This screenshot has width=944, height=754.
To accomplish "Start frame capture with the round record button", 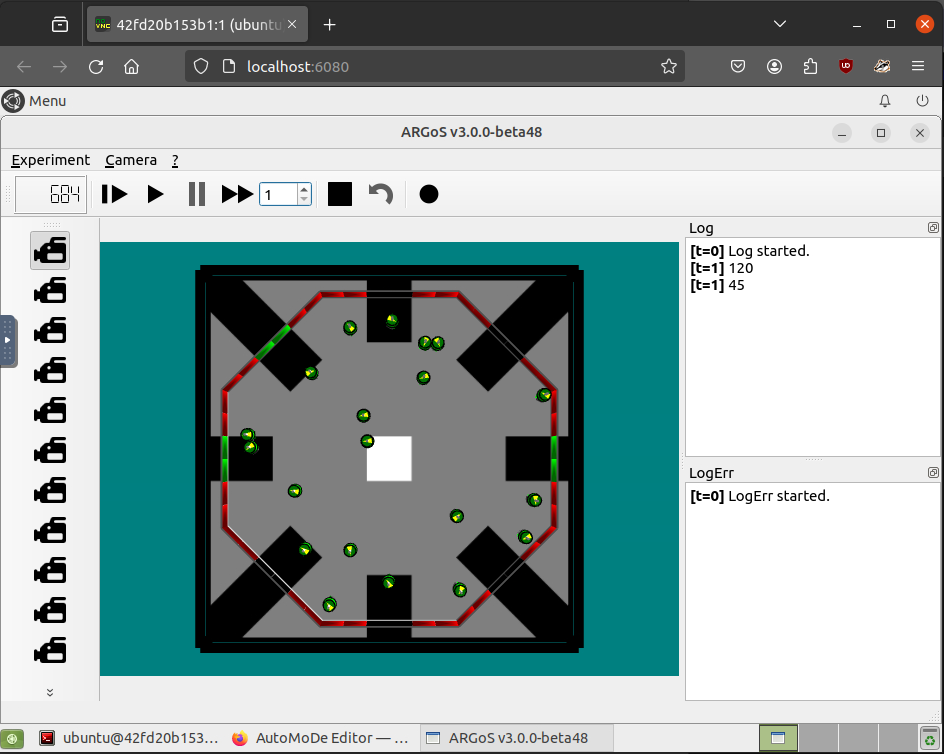I will click(429, 195).
